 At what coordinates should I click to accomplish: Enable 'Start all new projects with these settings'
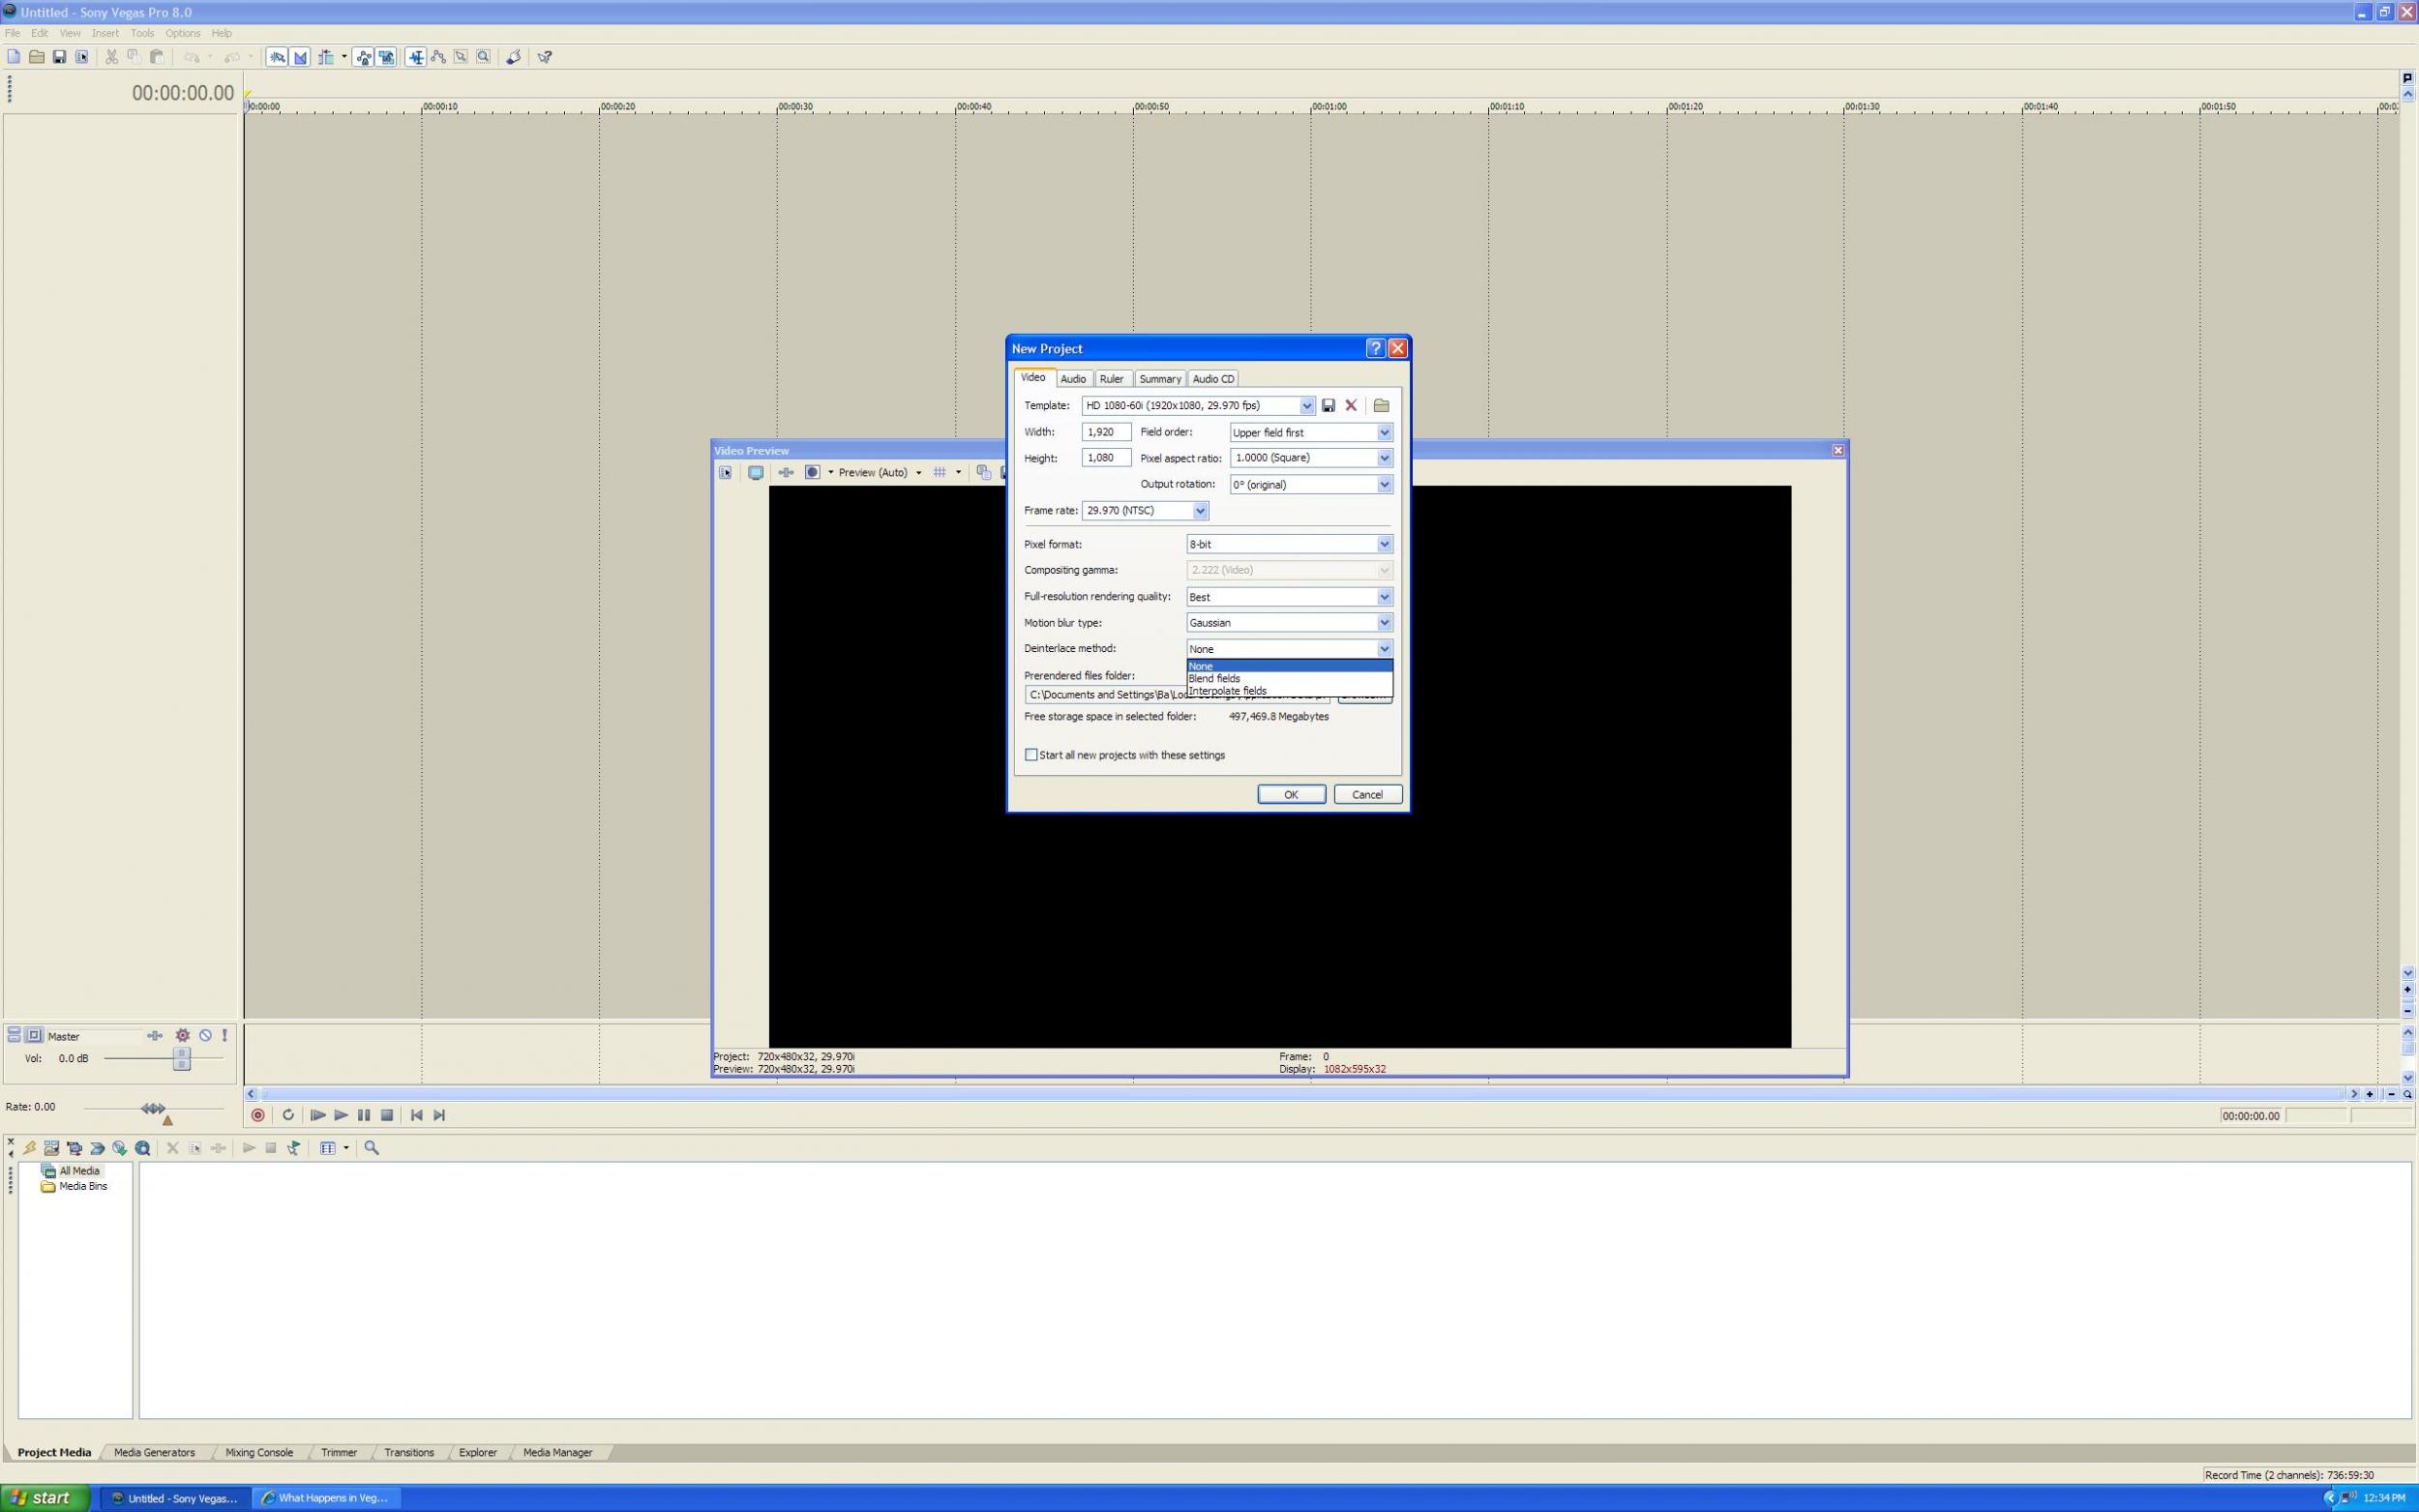1031,755
